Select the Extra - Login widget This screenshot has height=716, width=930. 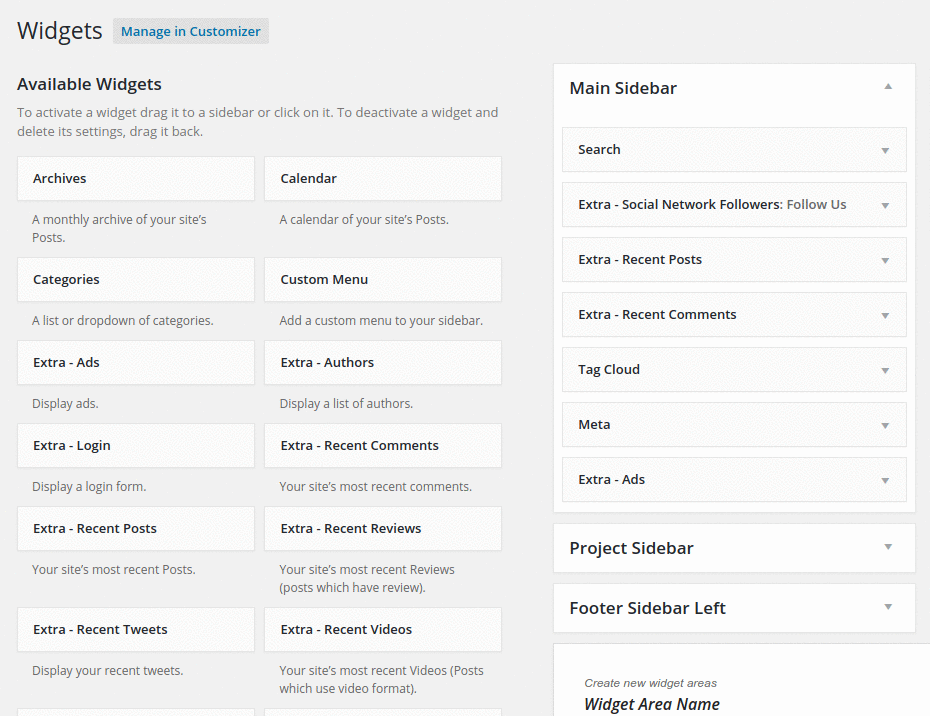[135, 445]
